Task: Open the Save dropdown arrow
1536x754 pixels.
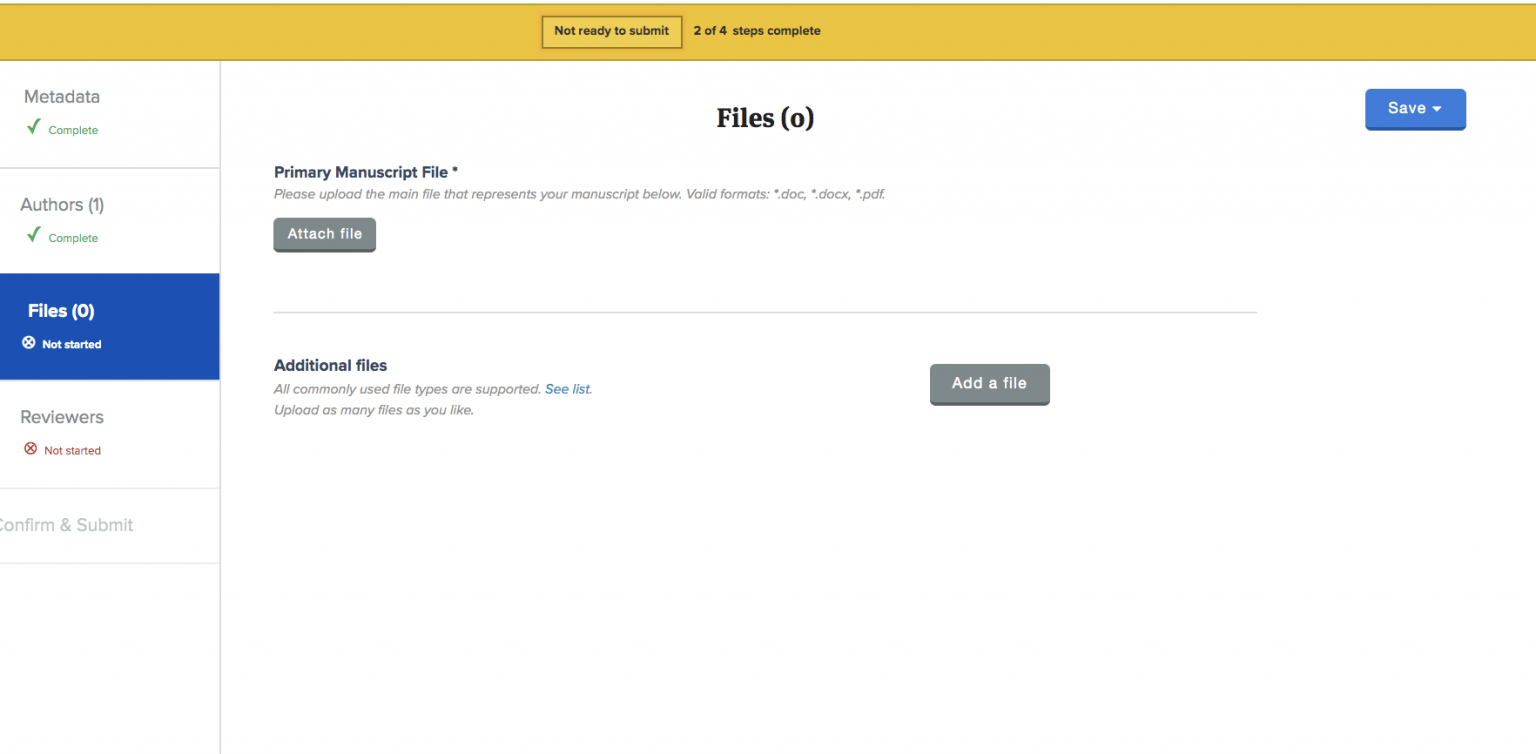Action: click(x=1437, y=109)
